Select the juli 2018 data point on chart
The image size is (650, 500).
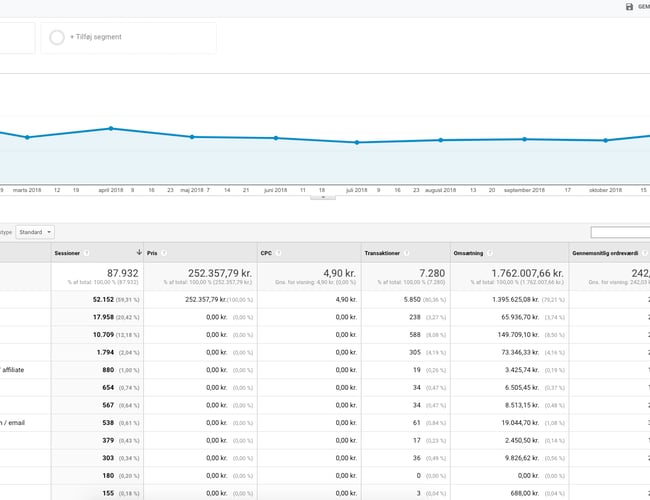click(356, 142)
